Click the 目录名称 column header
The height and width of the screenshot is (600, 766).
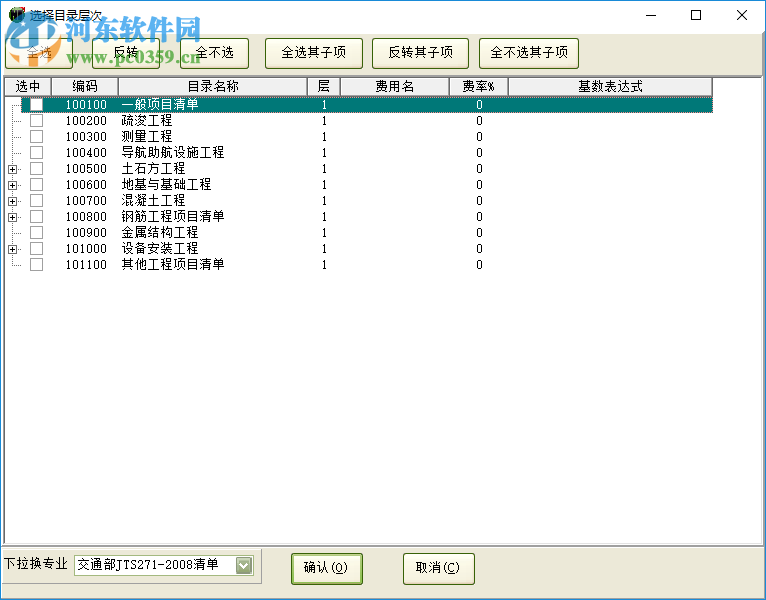pos(213,86)
